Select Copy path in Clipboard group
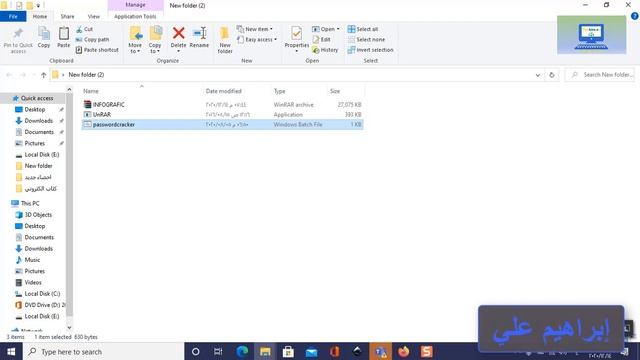Screen dimensions: 640x360 point(93,40)
